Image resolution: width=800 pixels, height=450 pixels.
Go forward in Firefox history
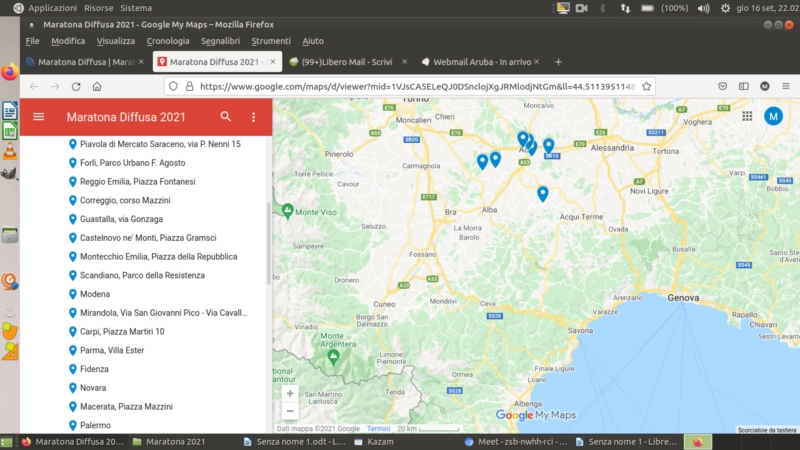[55, 86]
